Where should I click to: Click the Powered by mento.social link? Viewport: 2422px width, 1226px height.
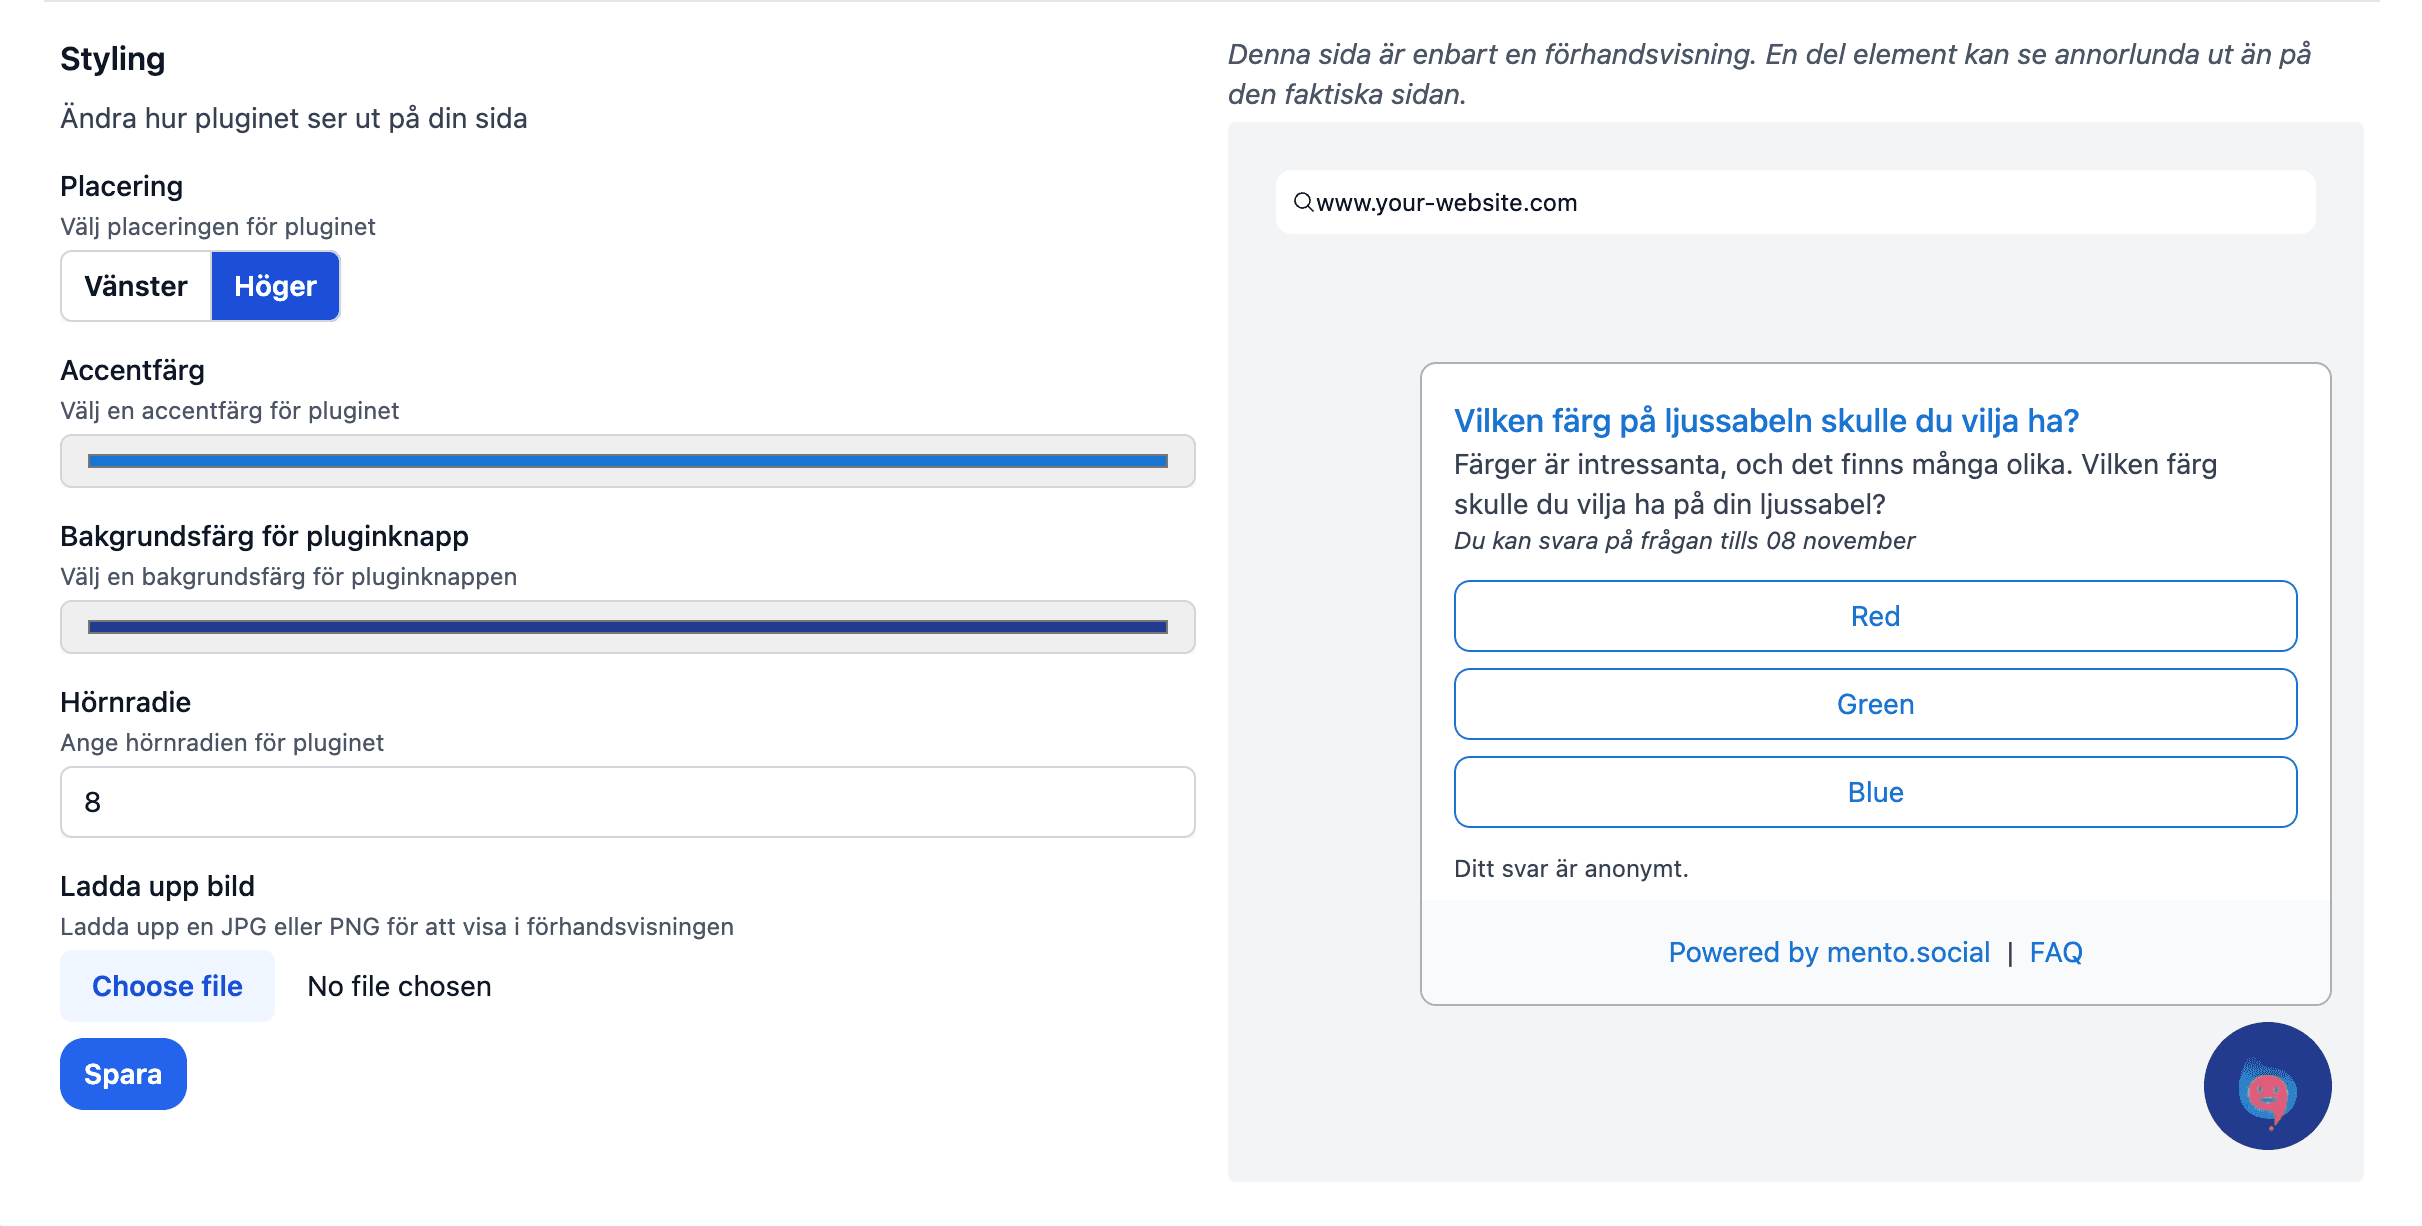pos(1822,951)
